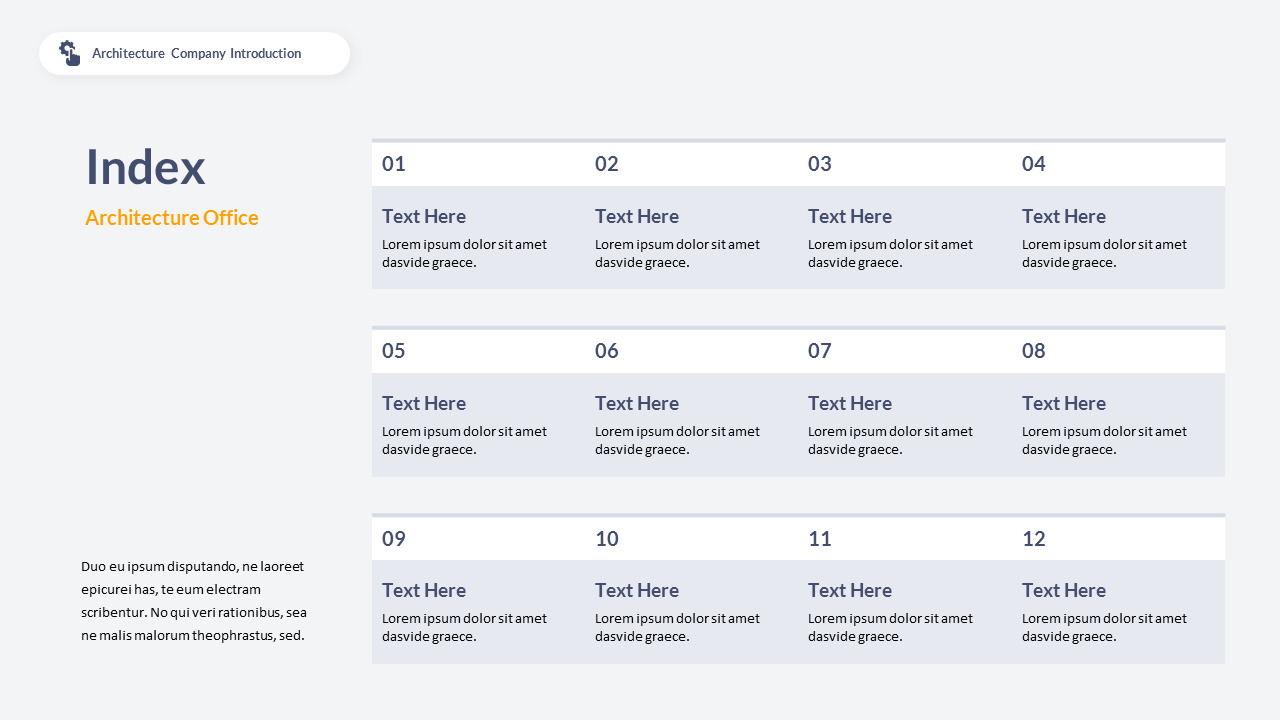Select Text Here heading under 07
Screen dimensions: 1280x720
[x=850, y=403]
